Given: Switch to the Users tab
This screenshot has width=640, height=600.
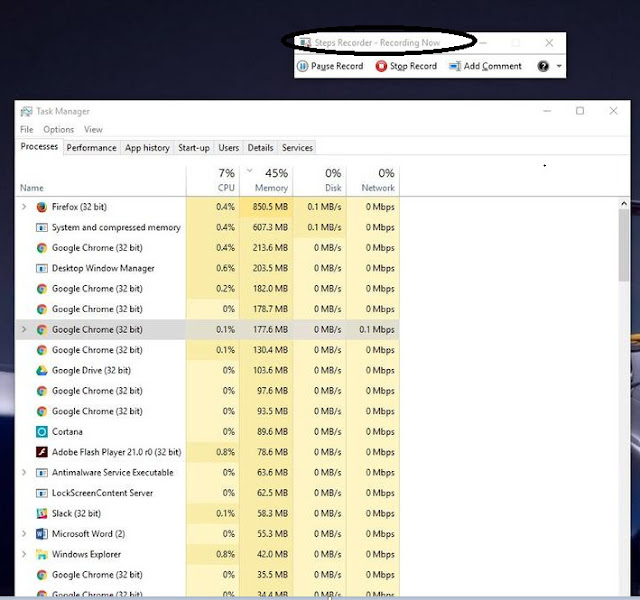Looking at the screenshot, I should [x=229, y=148].
